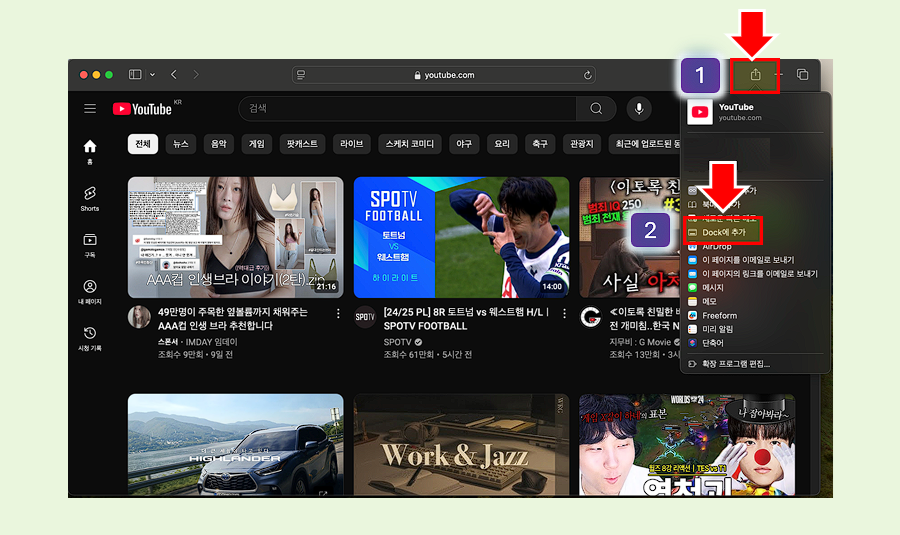This screenshot has height=535, width=900.
Task: Click the SPOTV channel avatar
Action: click(365, 317)
